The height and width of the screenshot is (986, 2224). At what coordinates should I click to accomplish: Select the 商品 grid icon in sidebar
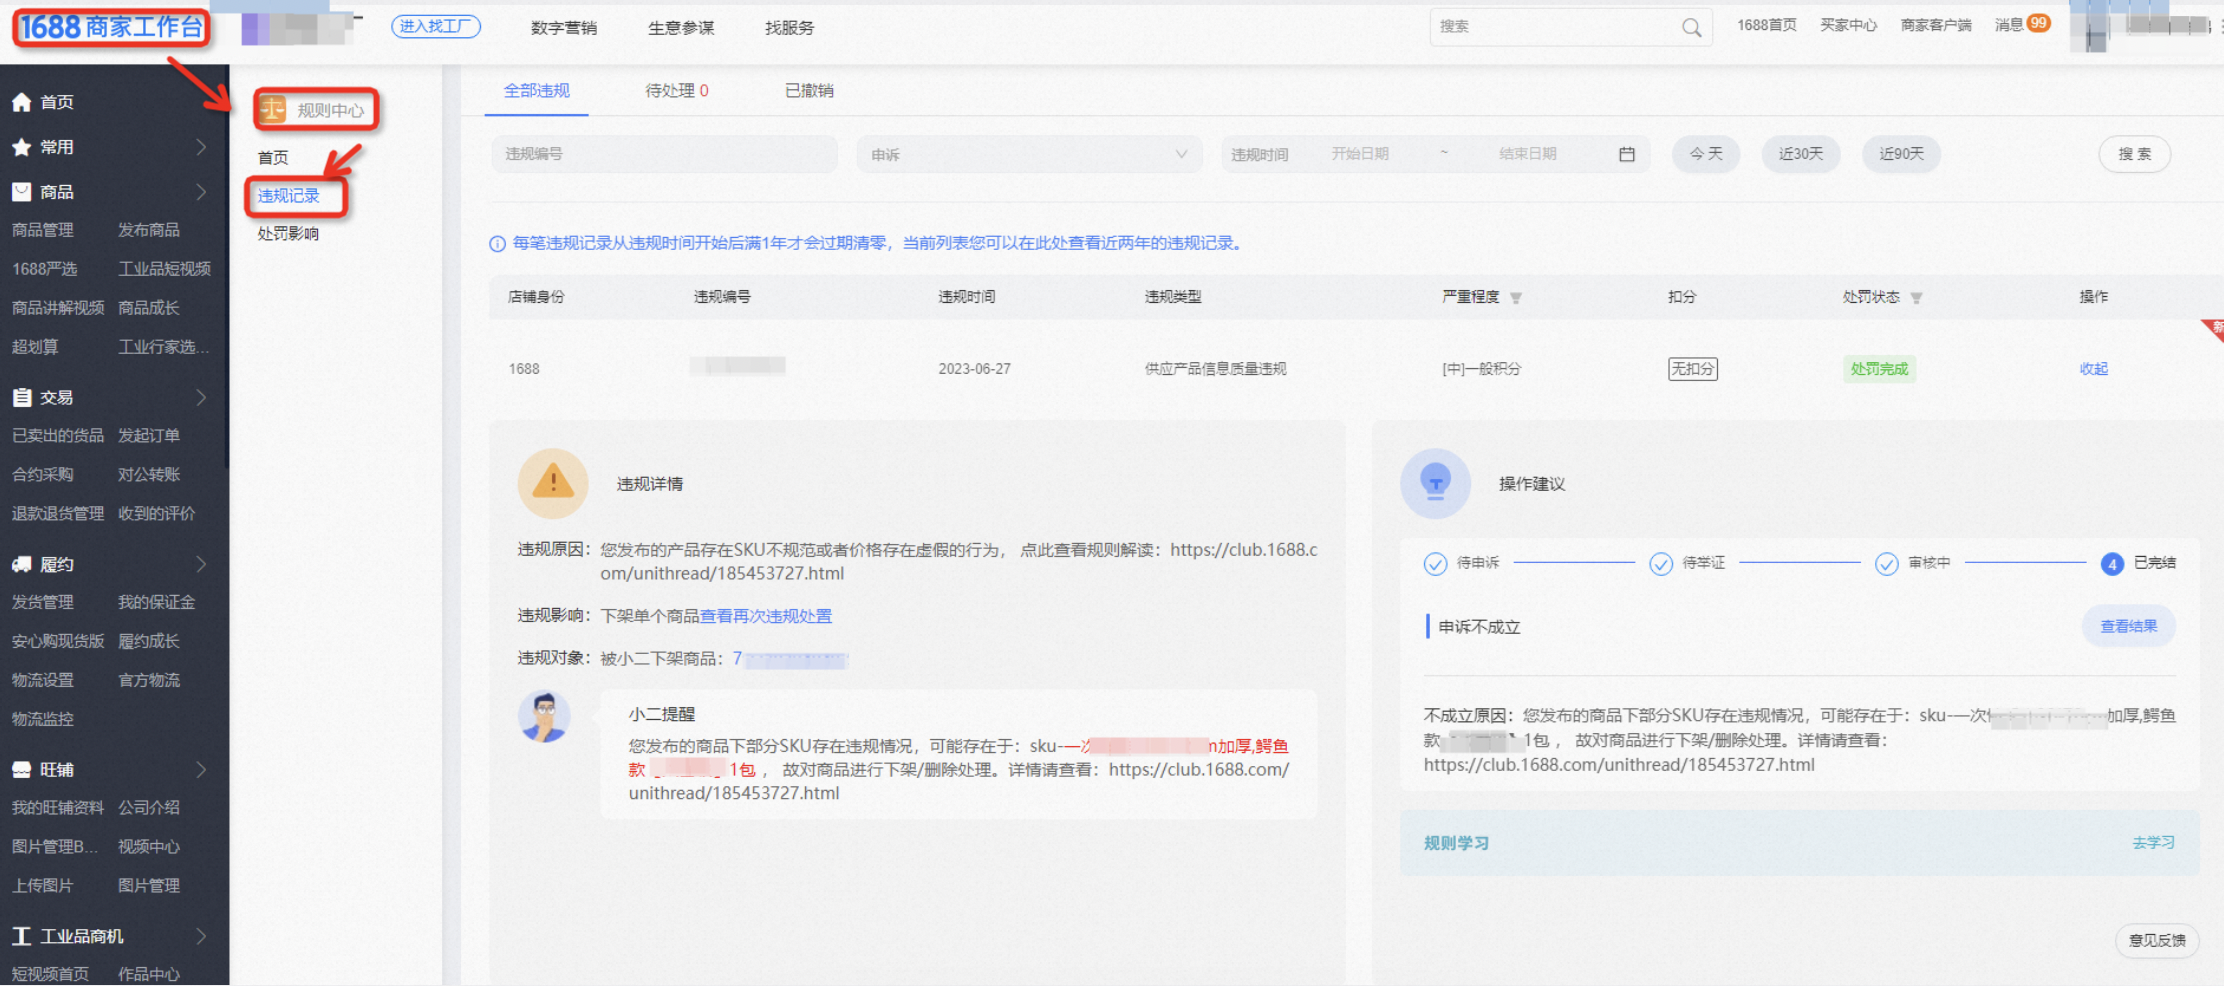21,191
